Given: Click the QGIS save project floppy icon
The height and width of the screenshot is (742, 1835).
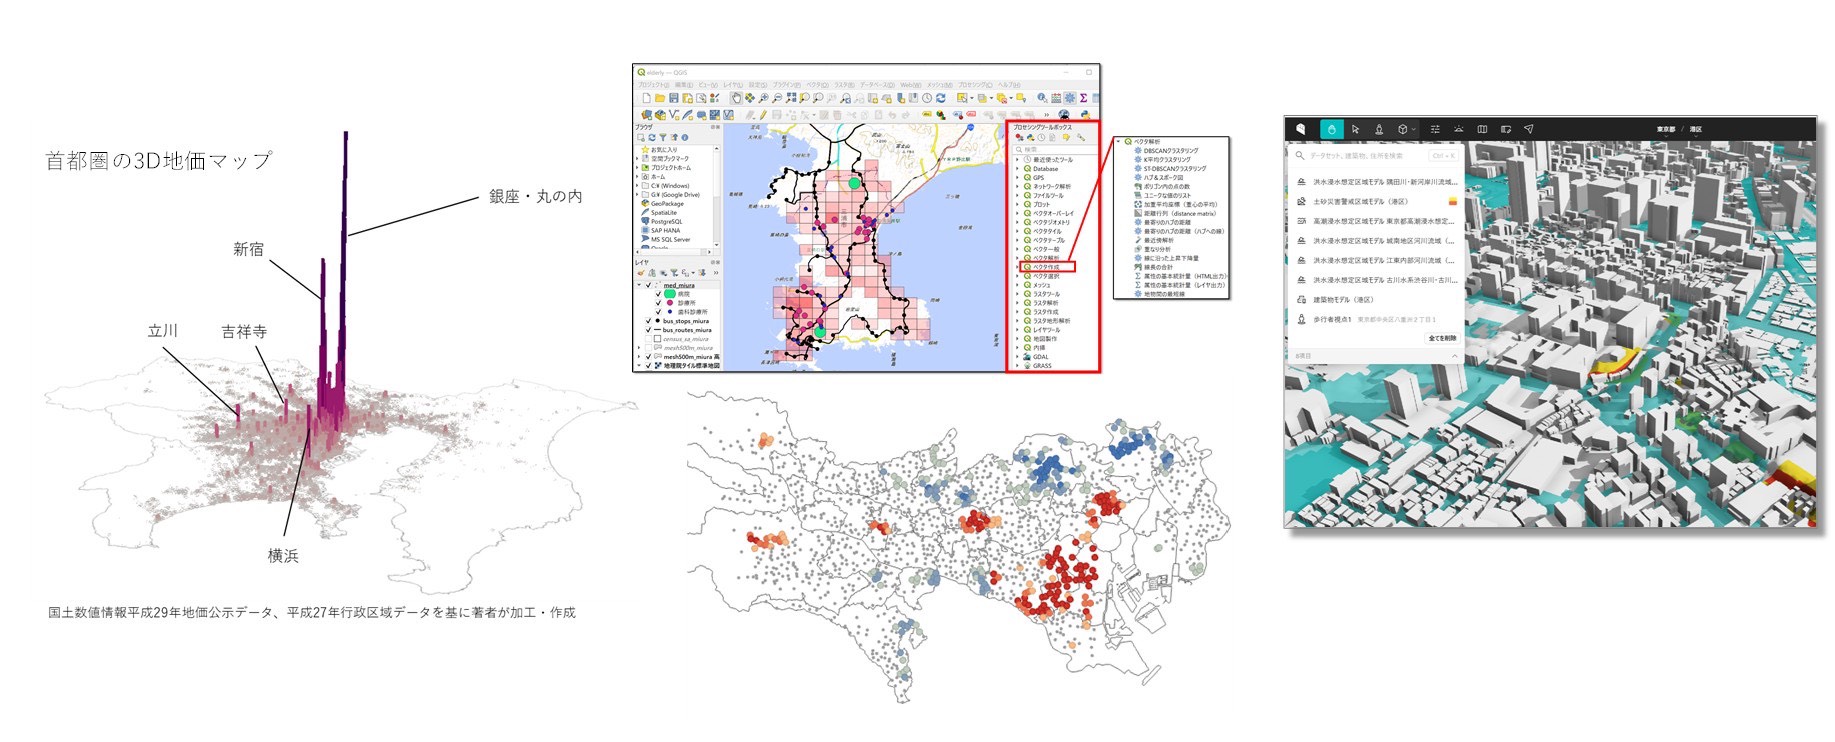Looking at the screenshot, I should 674,98.
